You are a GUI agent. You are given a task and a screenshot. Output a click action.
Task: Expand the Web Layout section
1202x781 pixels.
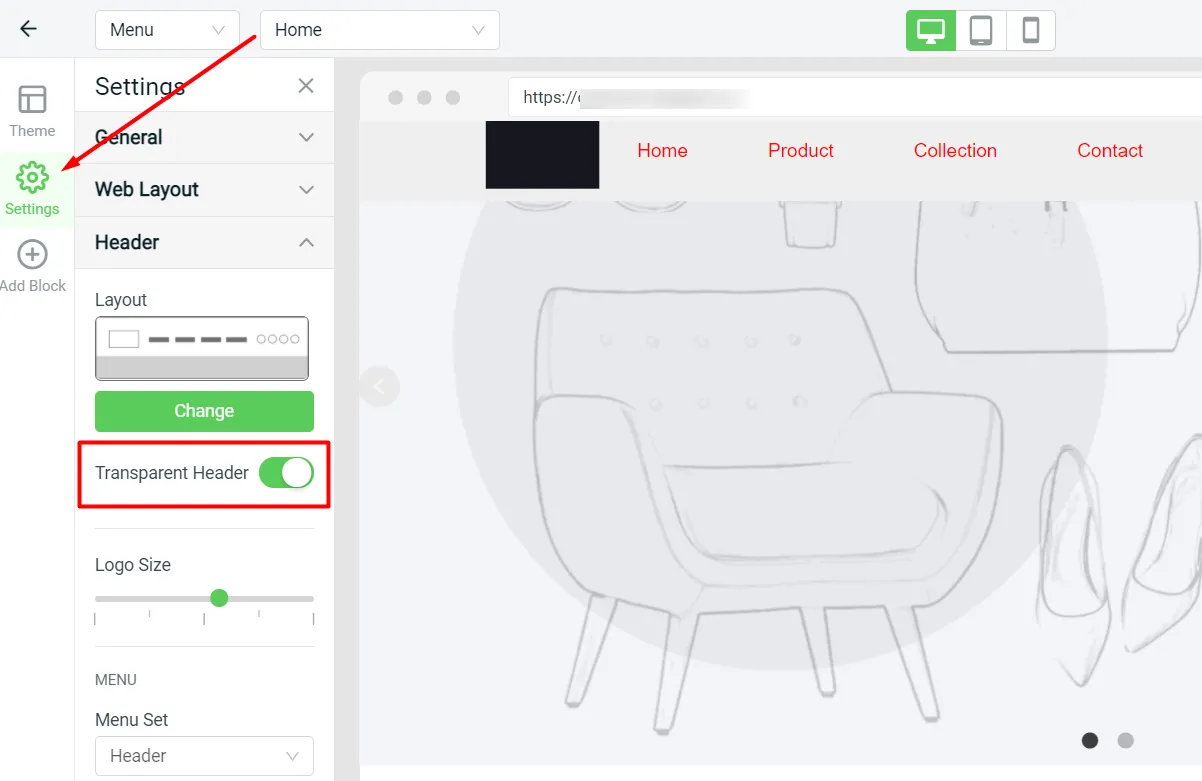coord(204,189)
